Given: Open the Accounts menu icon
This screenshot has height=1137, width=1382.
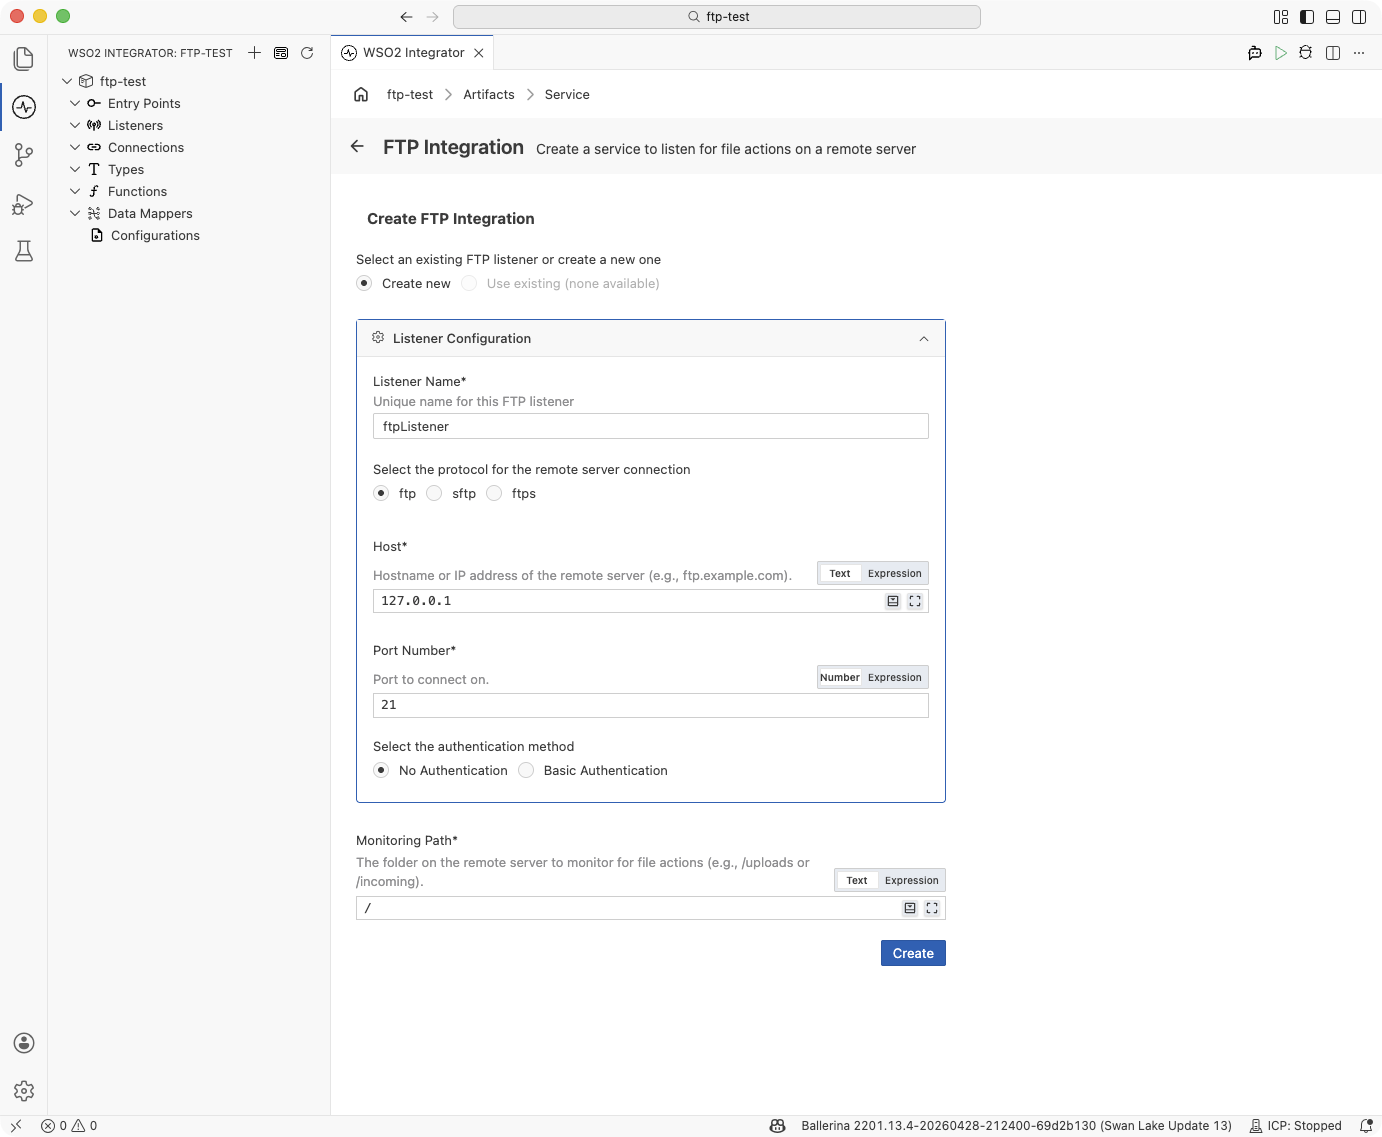Looking at the screenshot, I should [24, 1043].
